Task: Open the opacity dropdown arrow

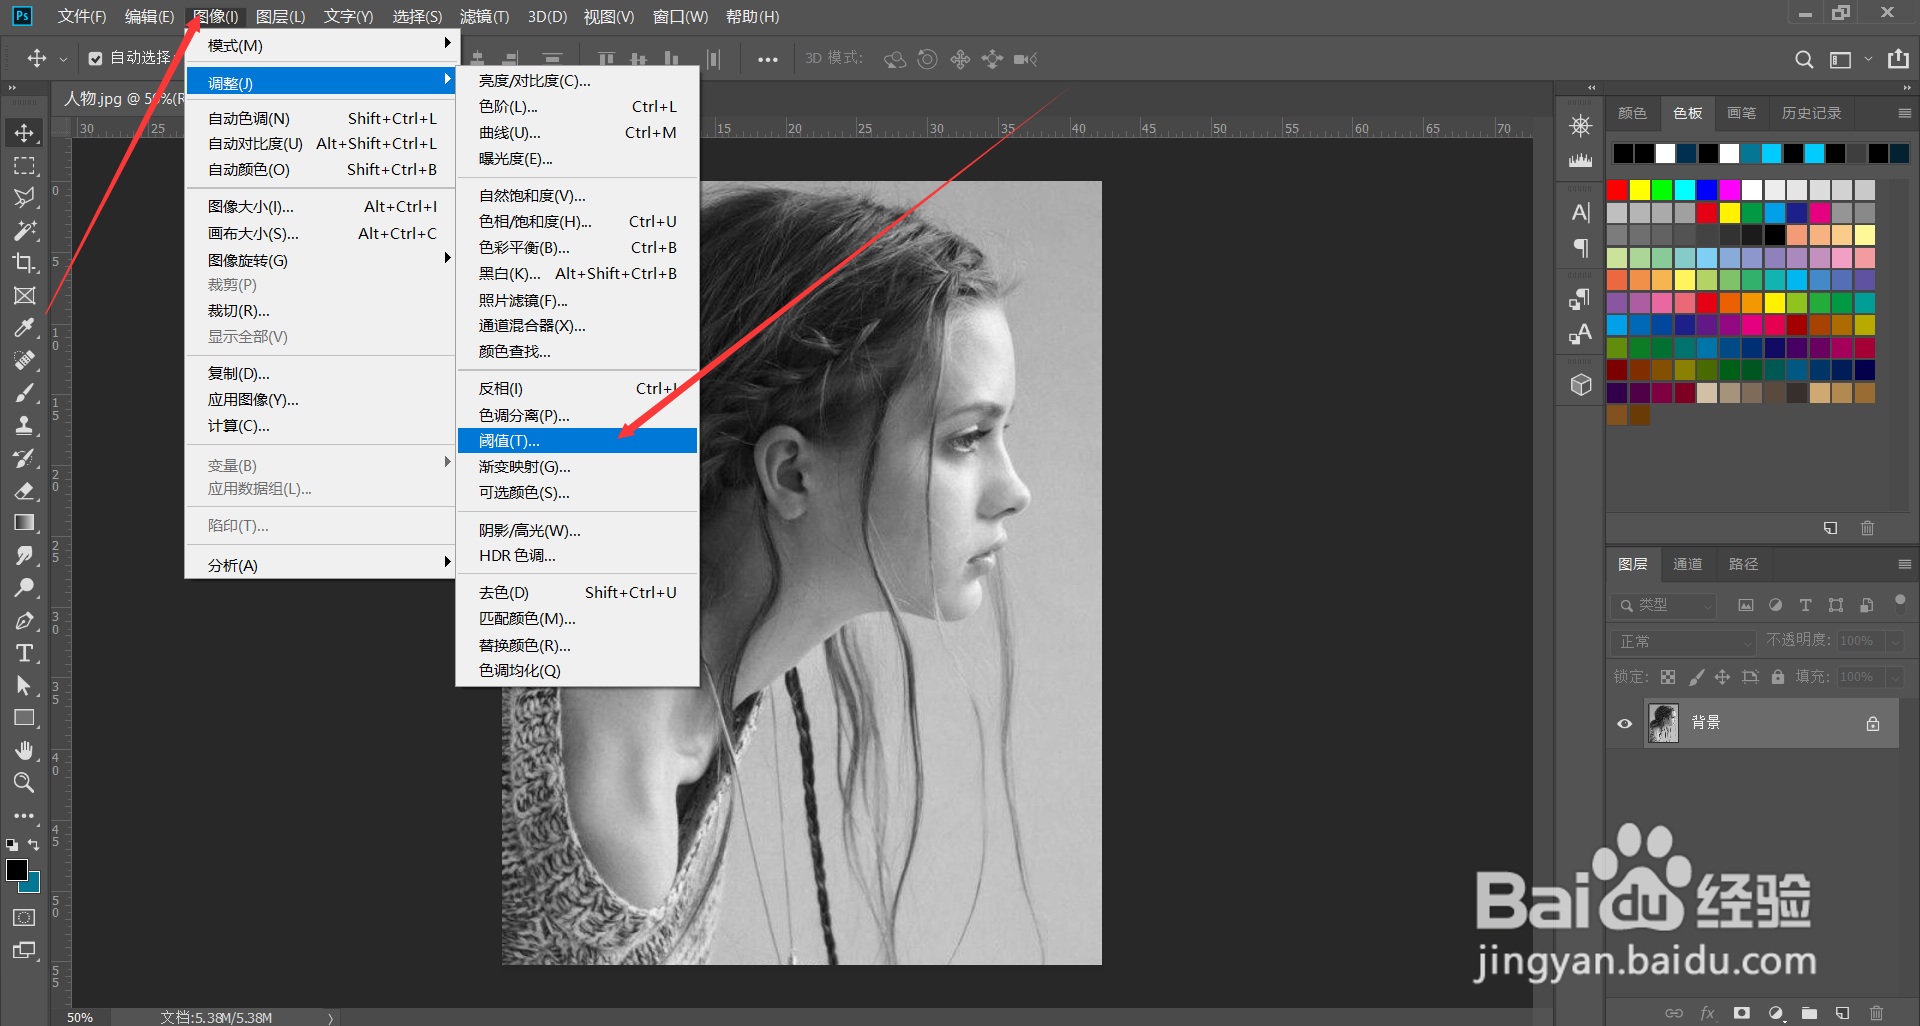Action: click(1895, 641)
